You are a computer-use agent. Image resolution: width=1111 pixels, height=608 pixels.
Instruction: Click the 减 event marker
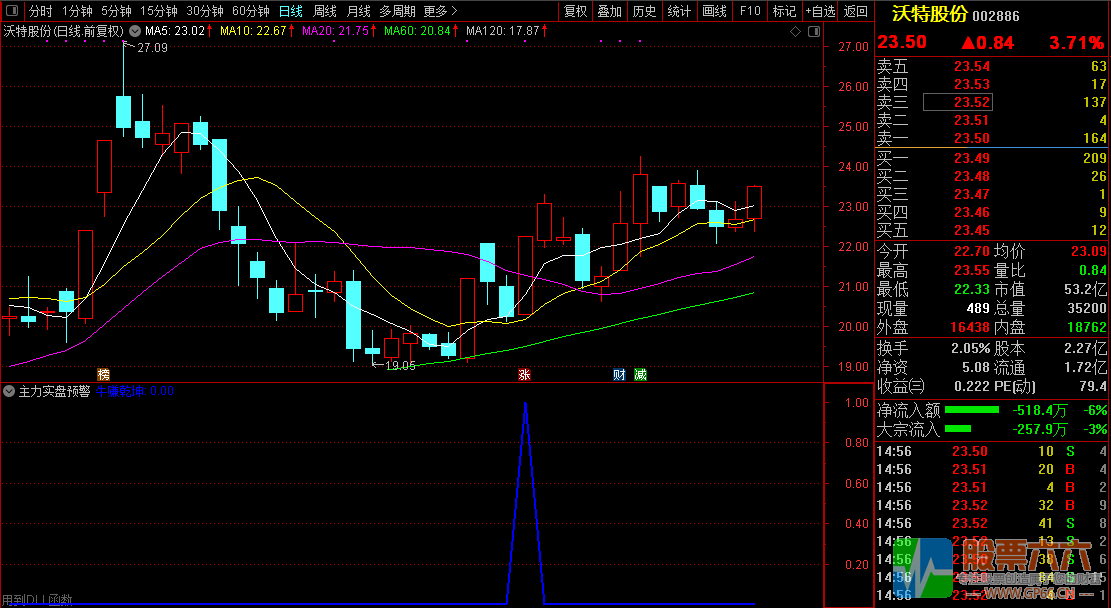tap(641, 374)
